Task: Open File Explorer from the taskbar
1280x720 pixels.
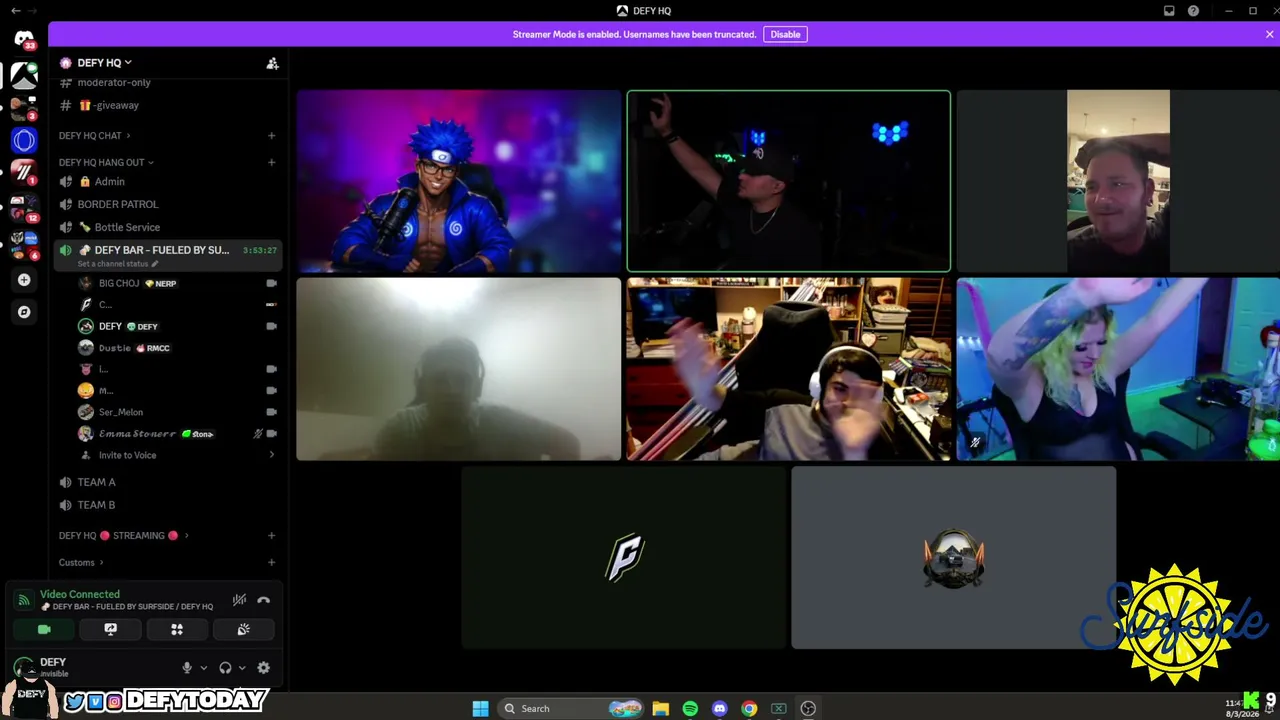Action: coord(660,708)
